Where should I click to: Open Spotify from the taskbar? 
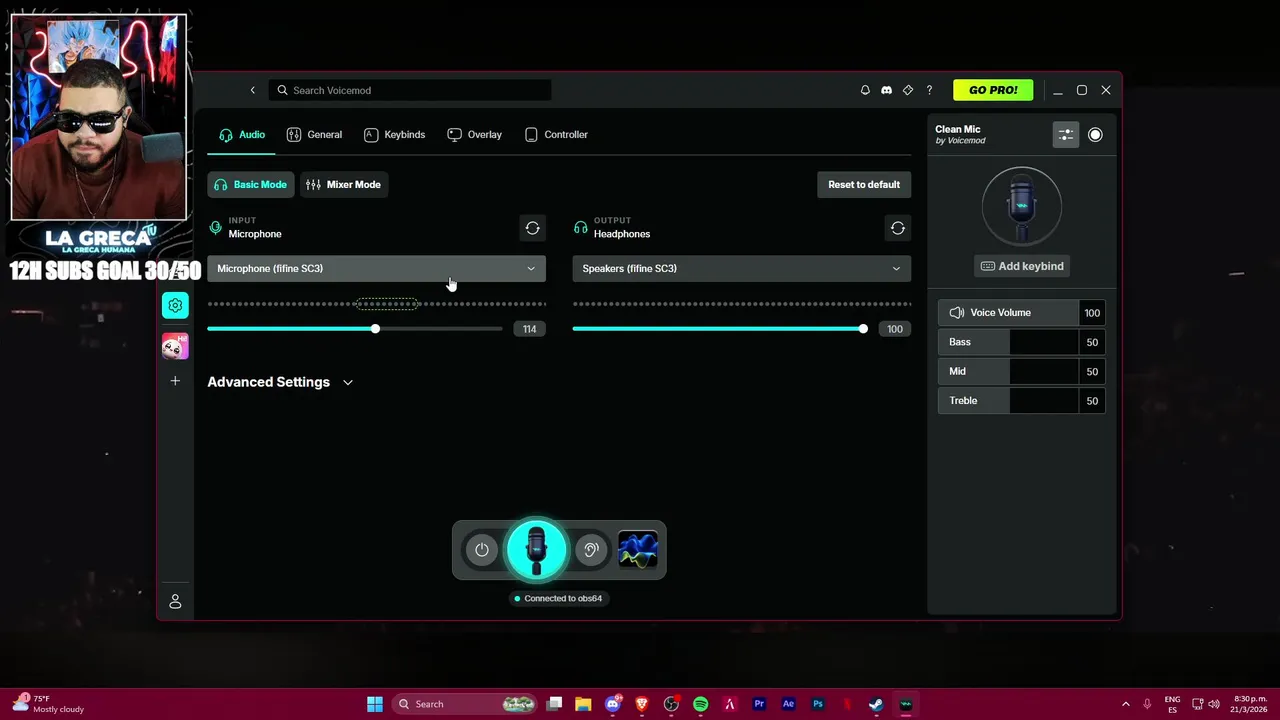coord(700,704)
